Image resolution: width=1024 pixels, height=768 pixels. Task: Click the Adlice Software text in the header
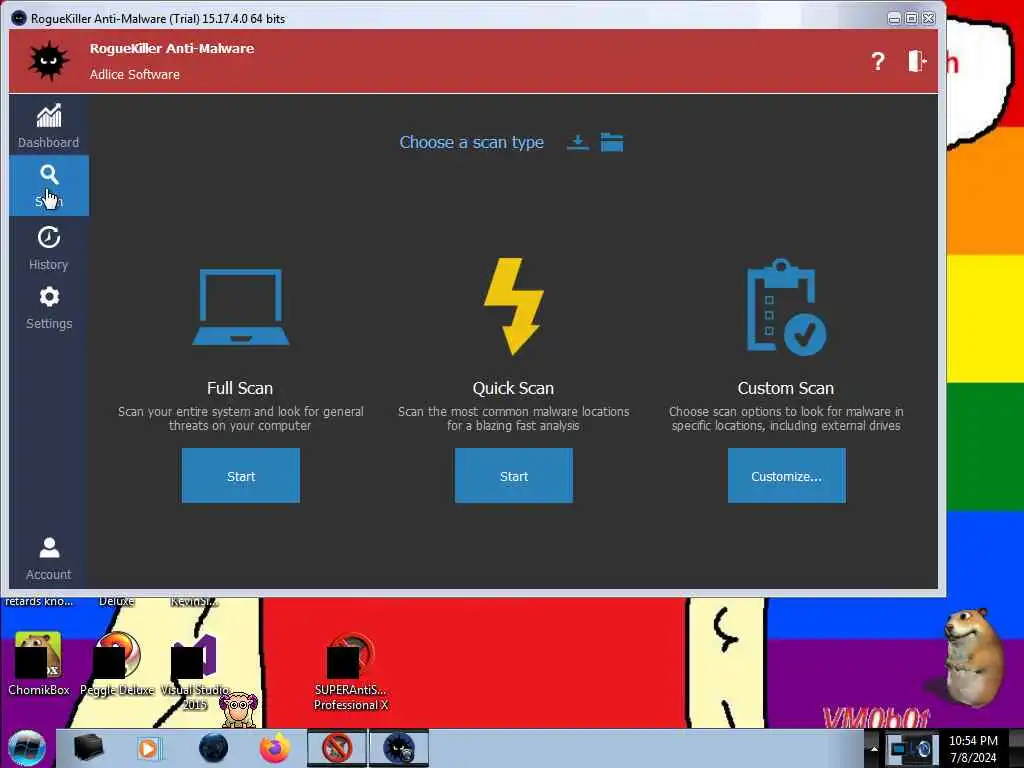point(135,74)
